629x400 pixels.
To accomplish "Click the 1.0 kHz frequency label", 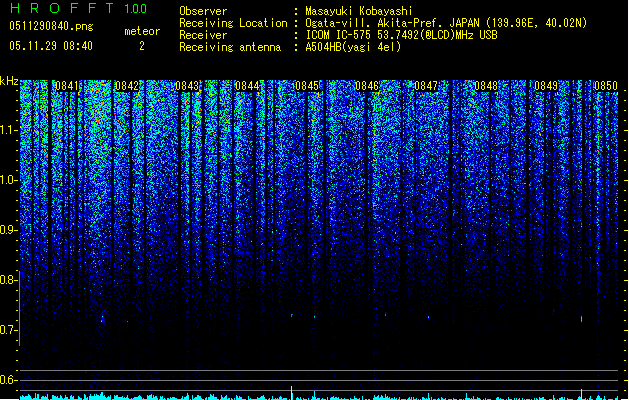I will (9, 180).
